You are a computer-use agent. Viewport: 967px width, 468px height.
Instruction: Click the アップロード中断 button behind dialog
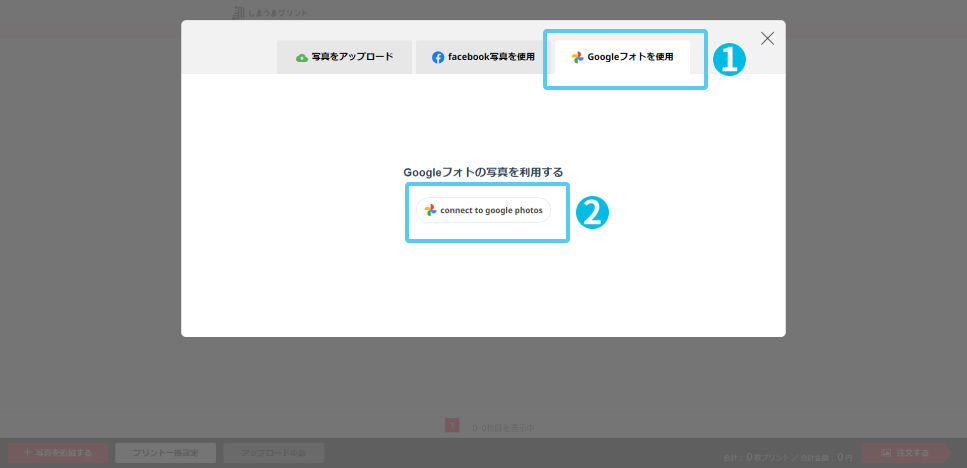[274, 453]
